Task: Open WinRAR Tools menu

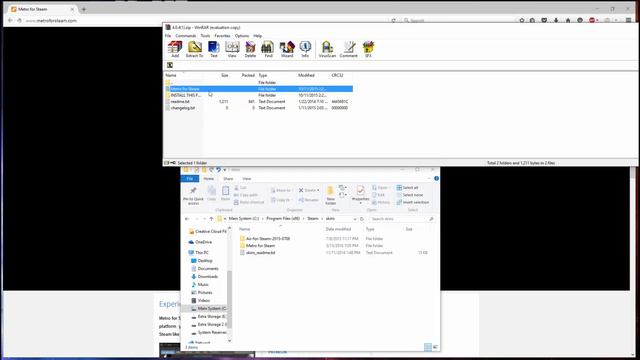Action: click(x=205, y=36)
